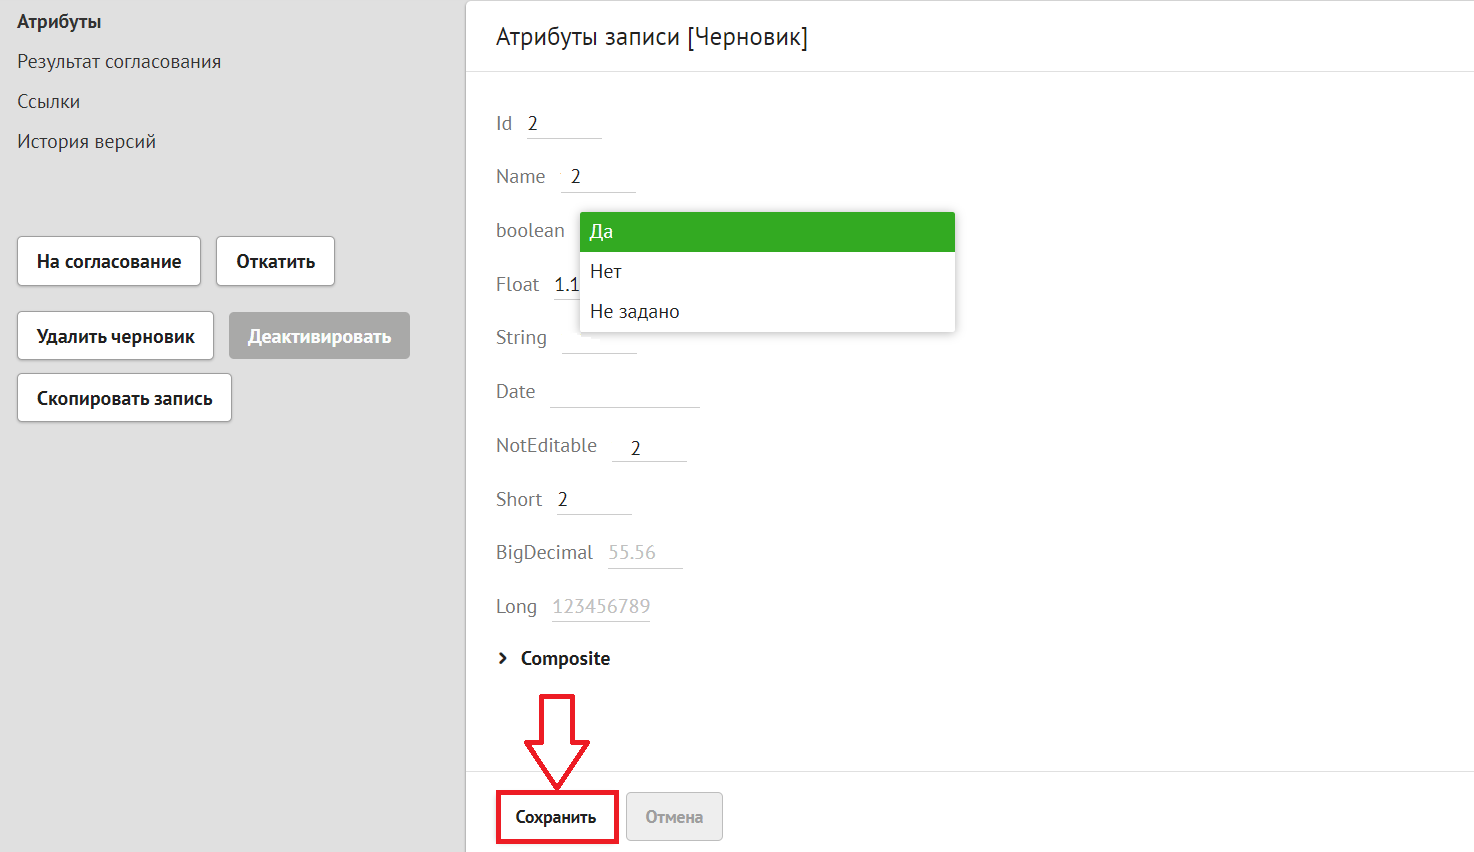The image size is (1474, 852).
Task: Focus the Id input field
Action: (563, 124)
